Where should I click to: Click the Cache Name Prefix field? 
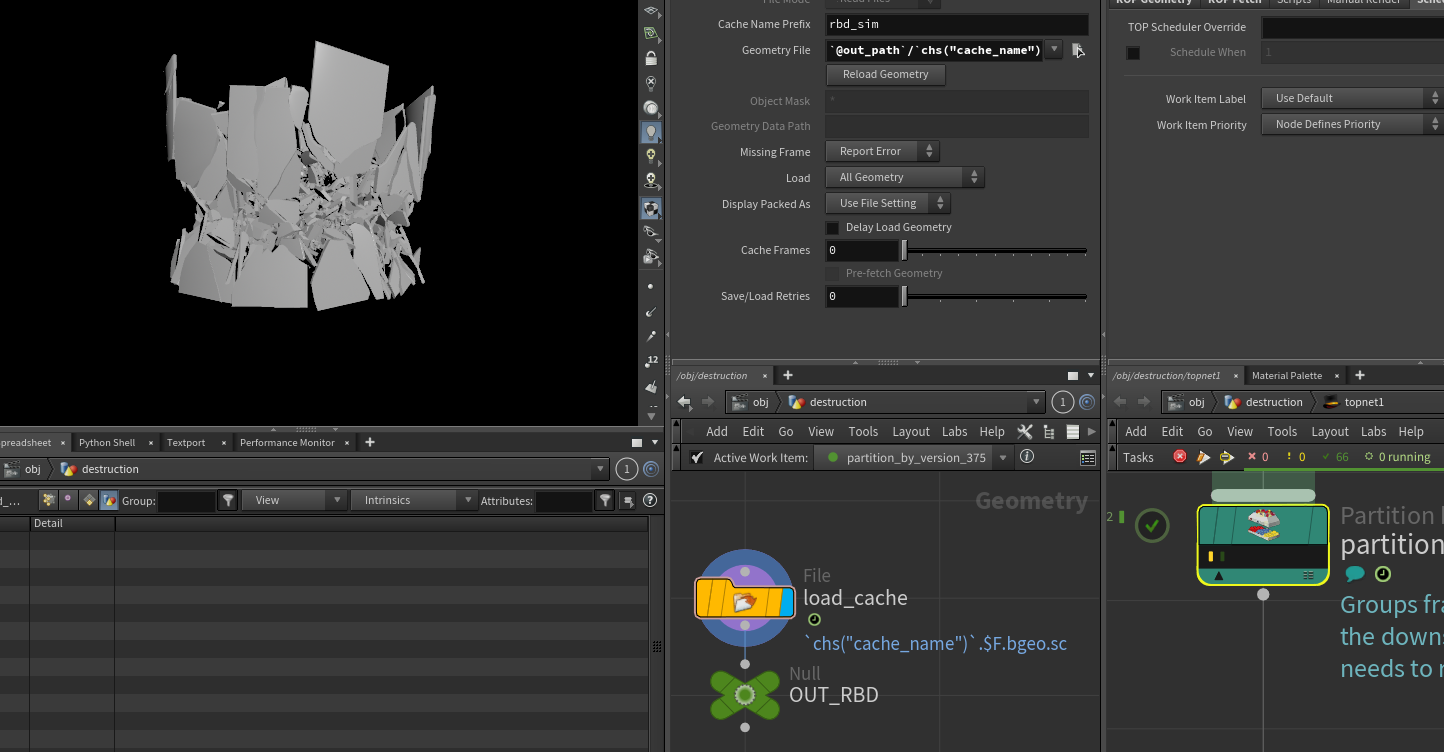pos(957,24)
